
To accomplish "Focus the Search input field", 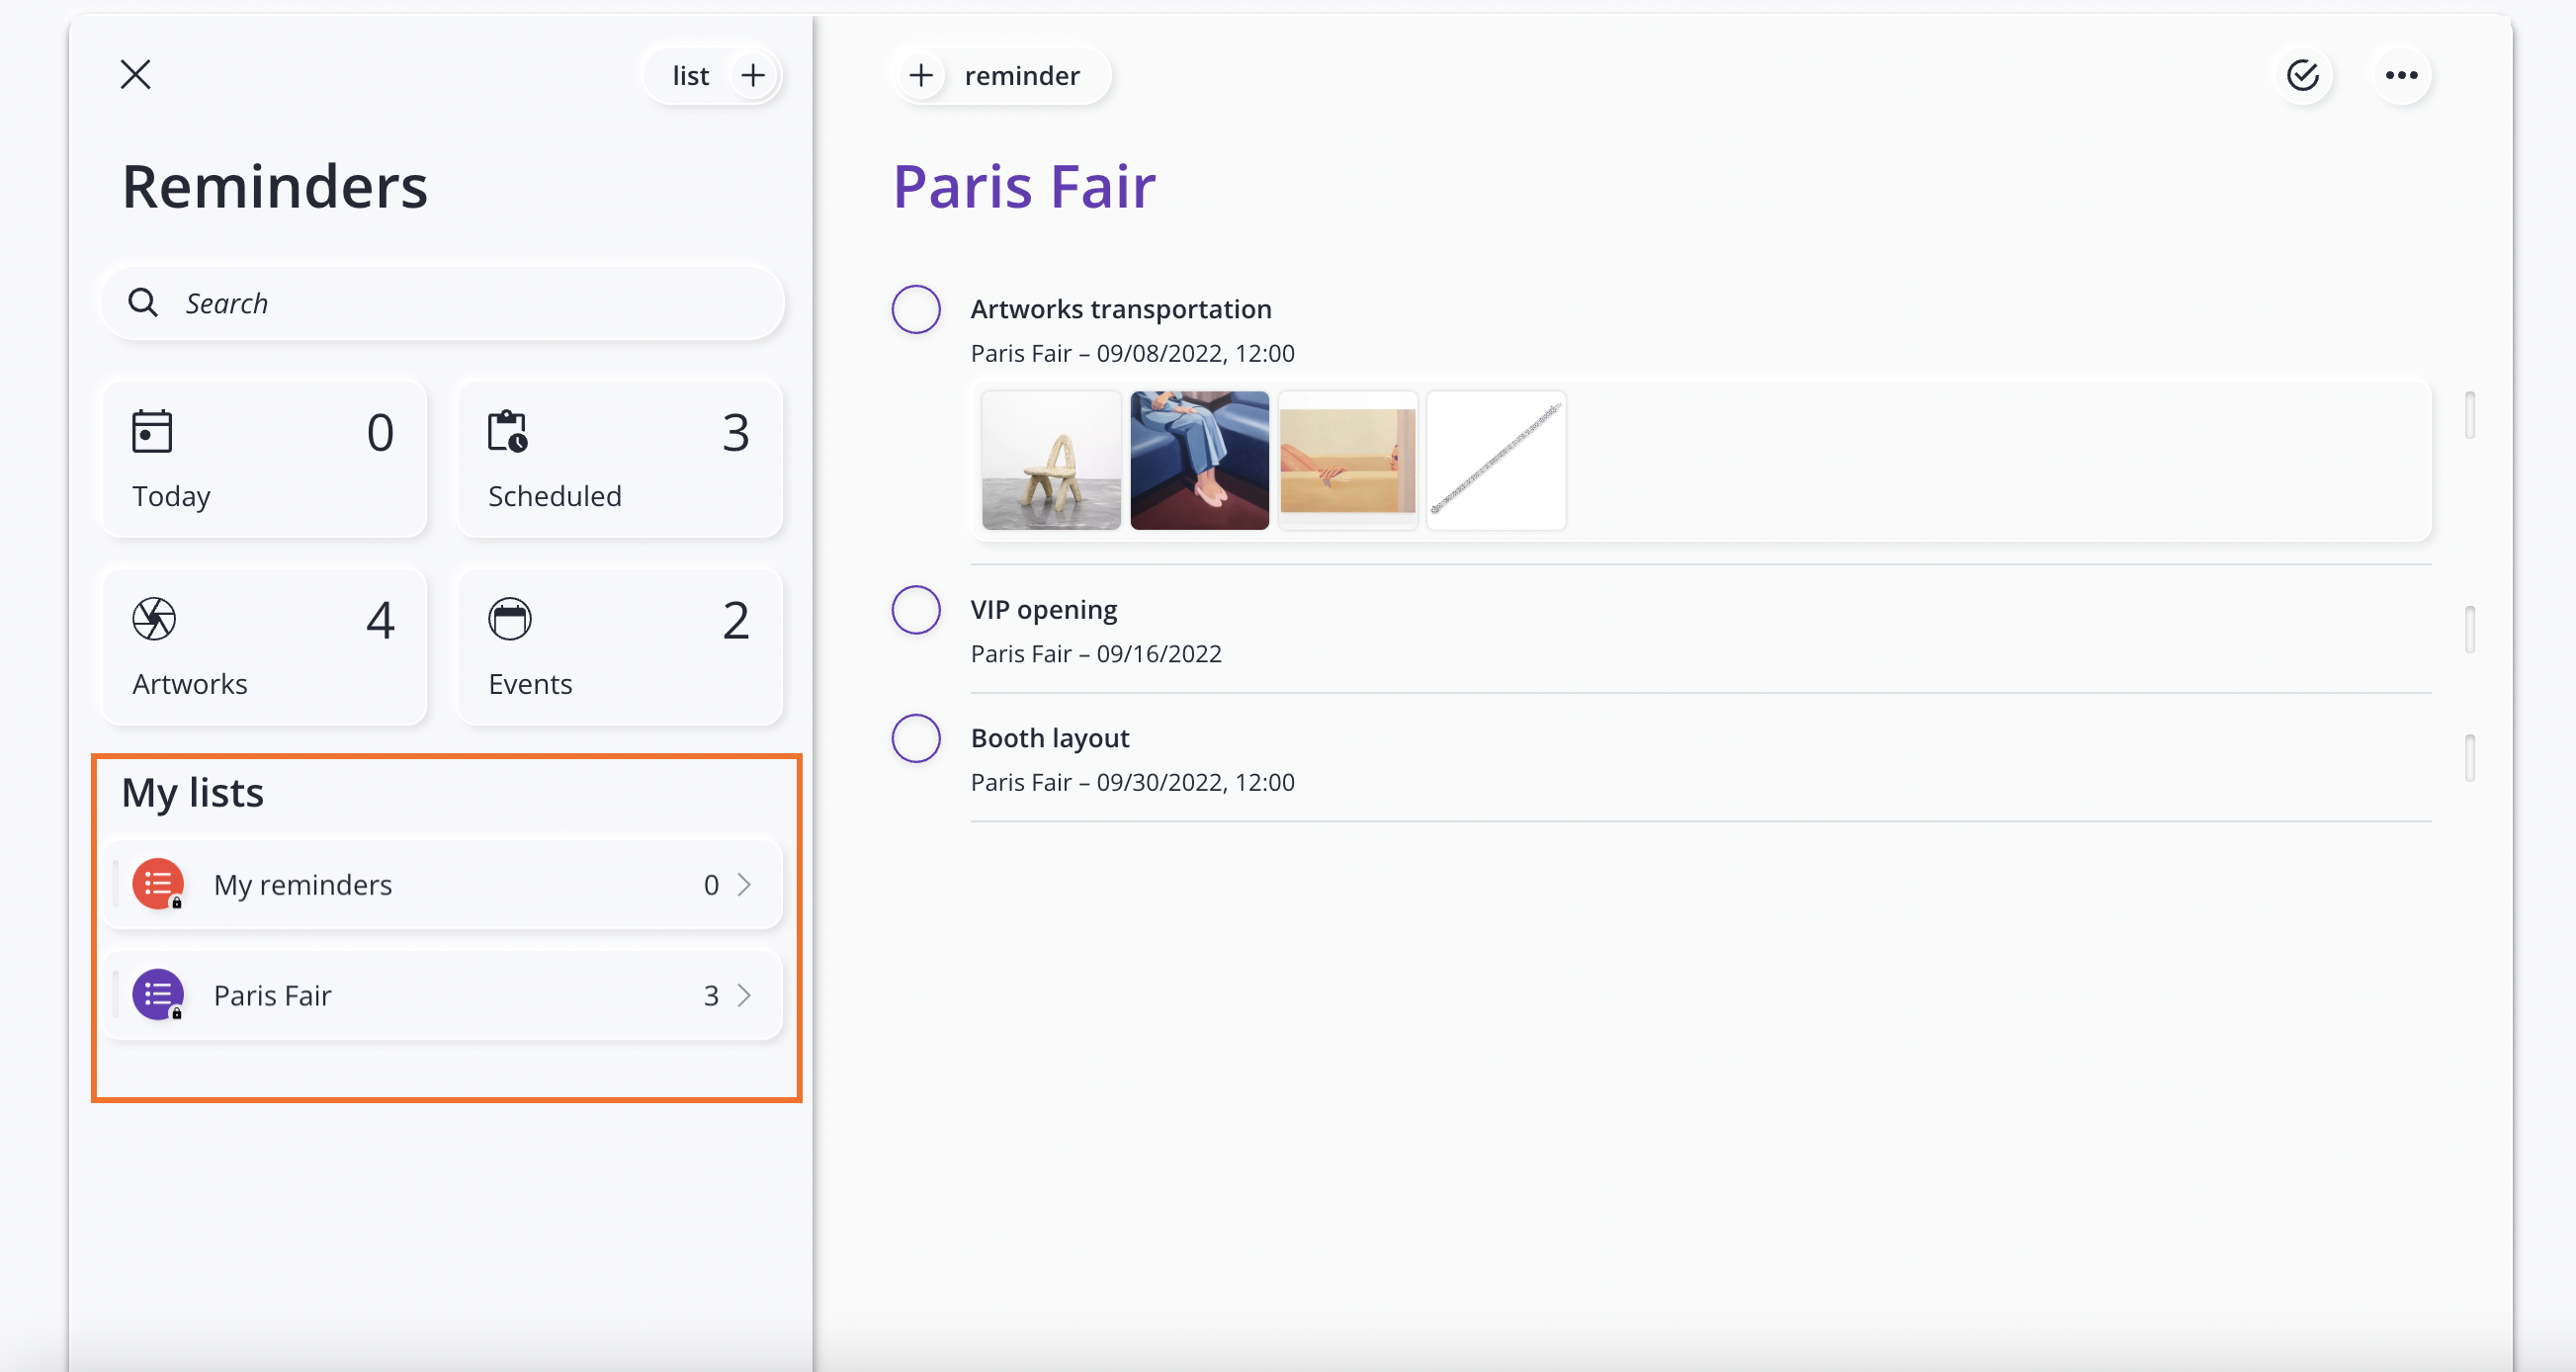I will (442, 302).
